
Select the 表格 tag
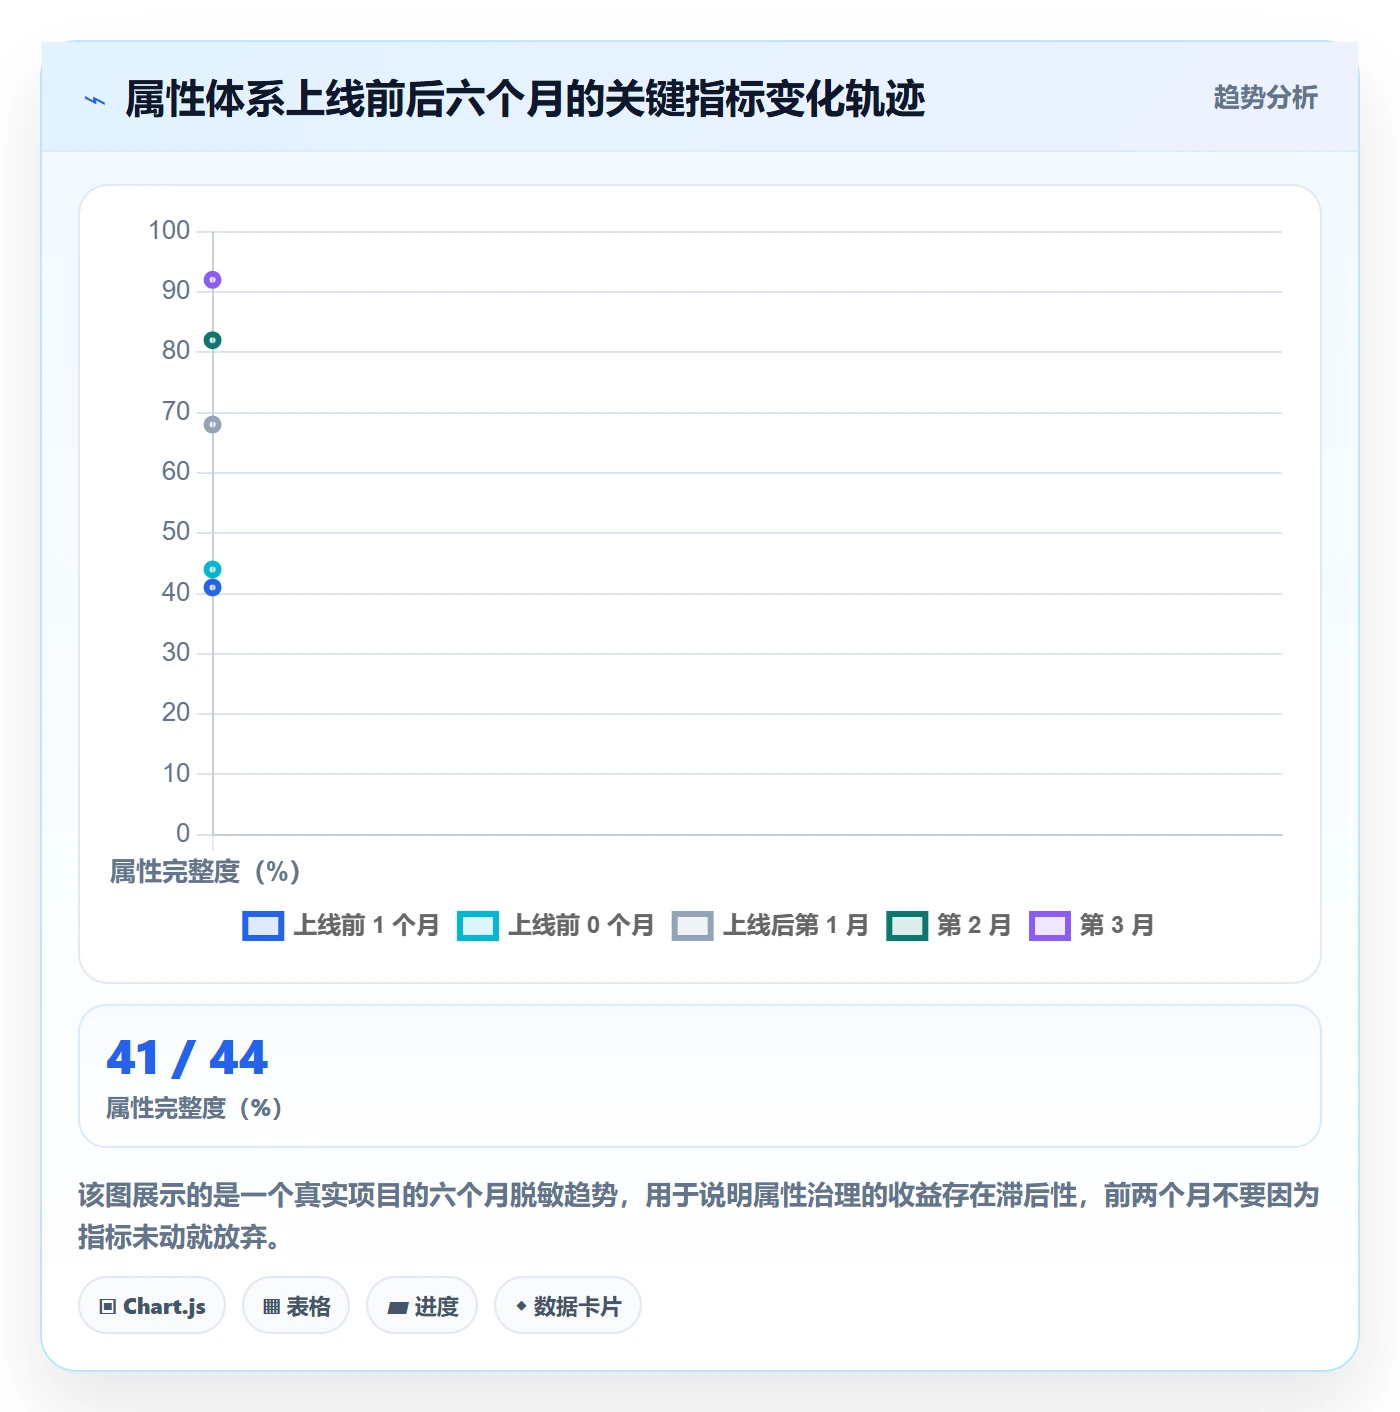[296, 1306]
